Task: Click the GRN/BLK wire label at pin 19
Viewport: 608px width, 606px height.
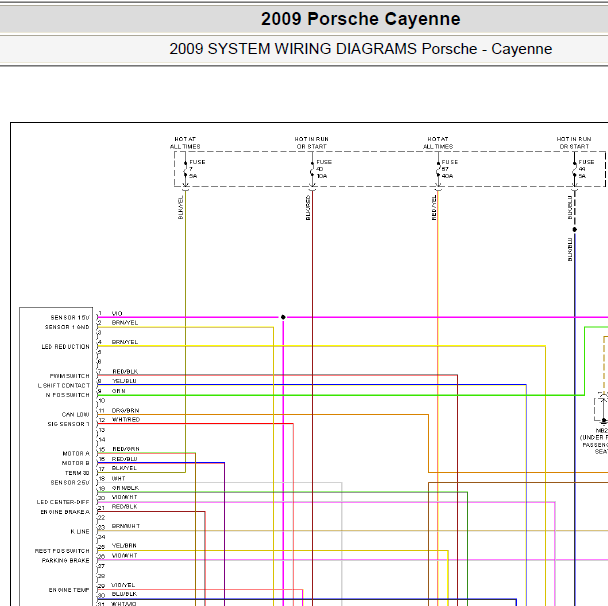Action: [126, 488]
